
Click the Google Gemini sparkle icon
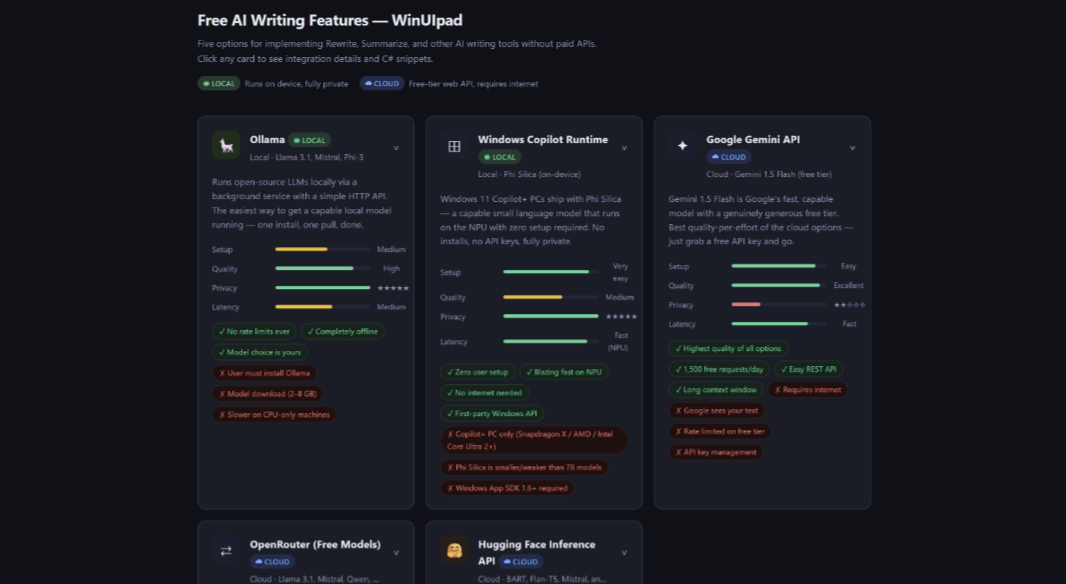[682, 146]
